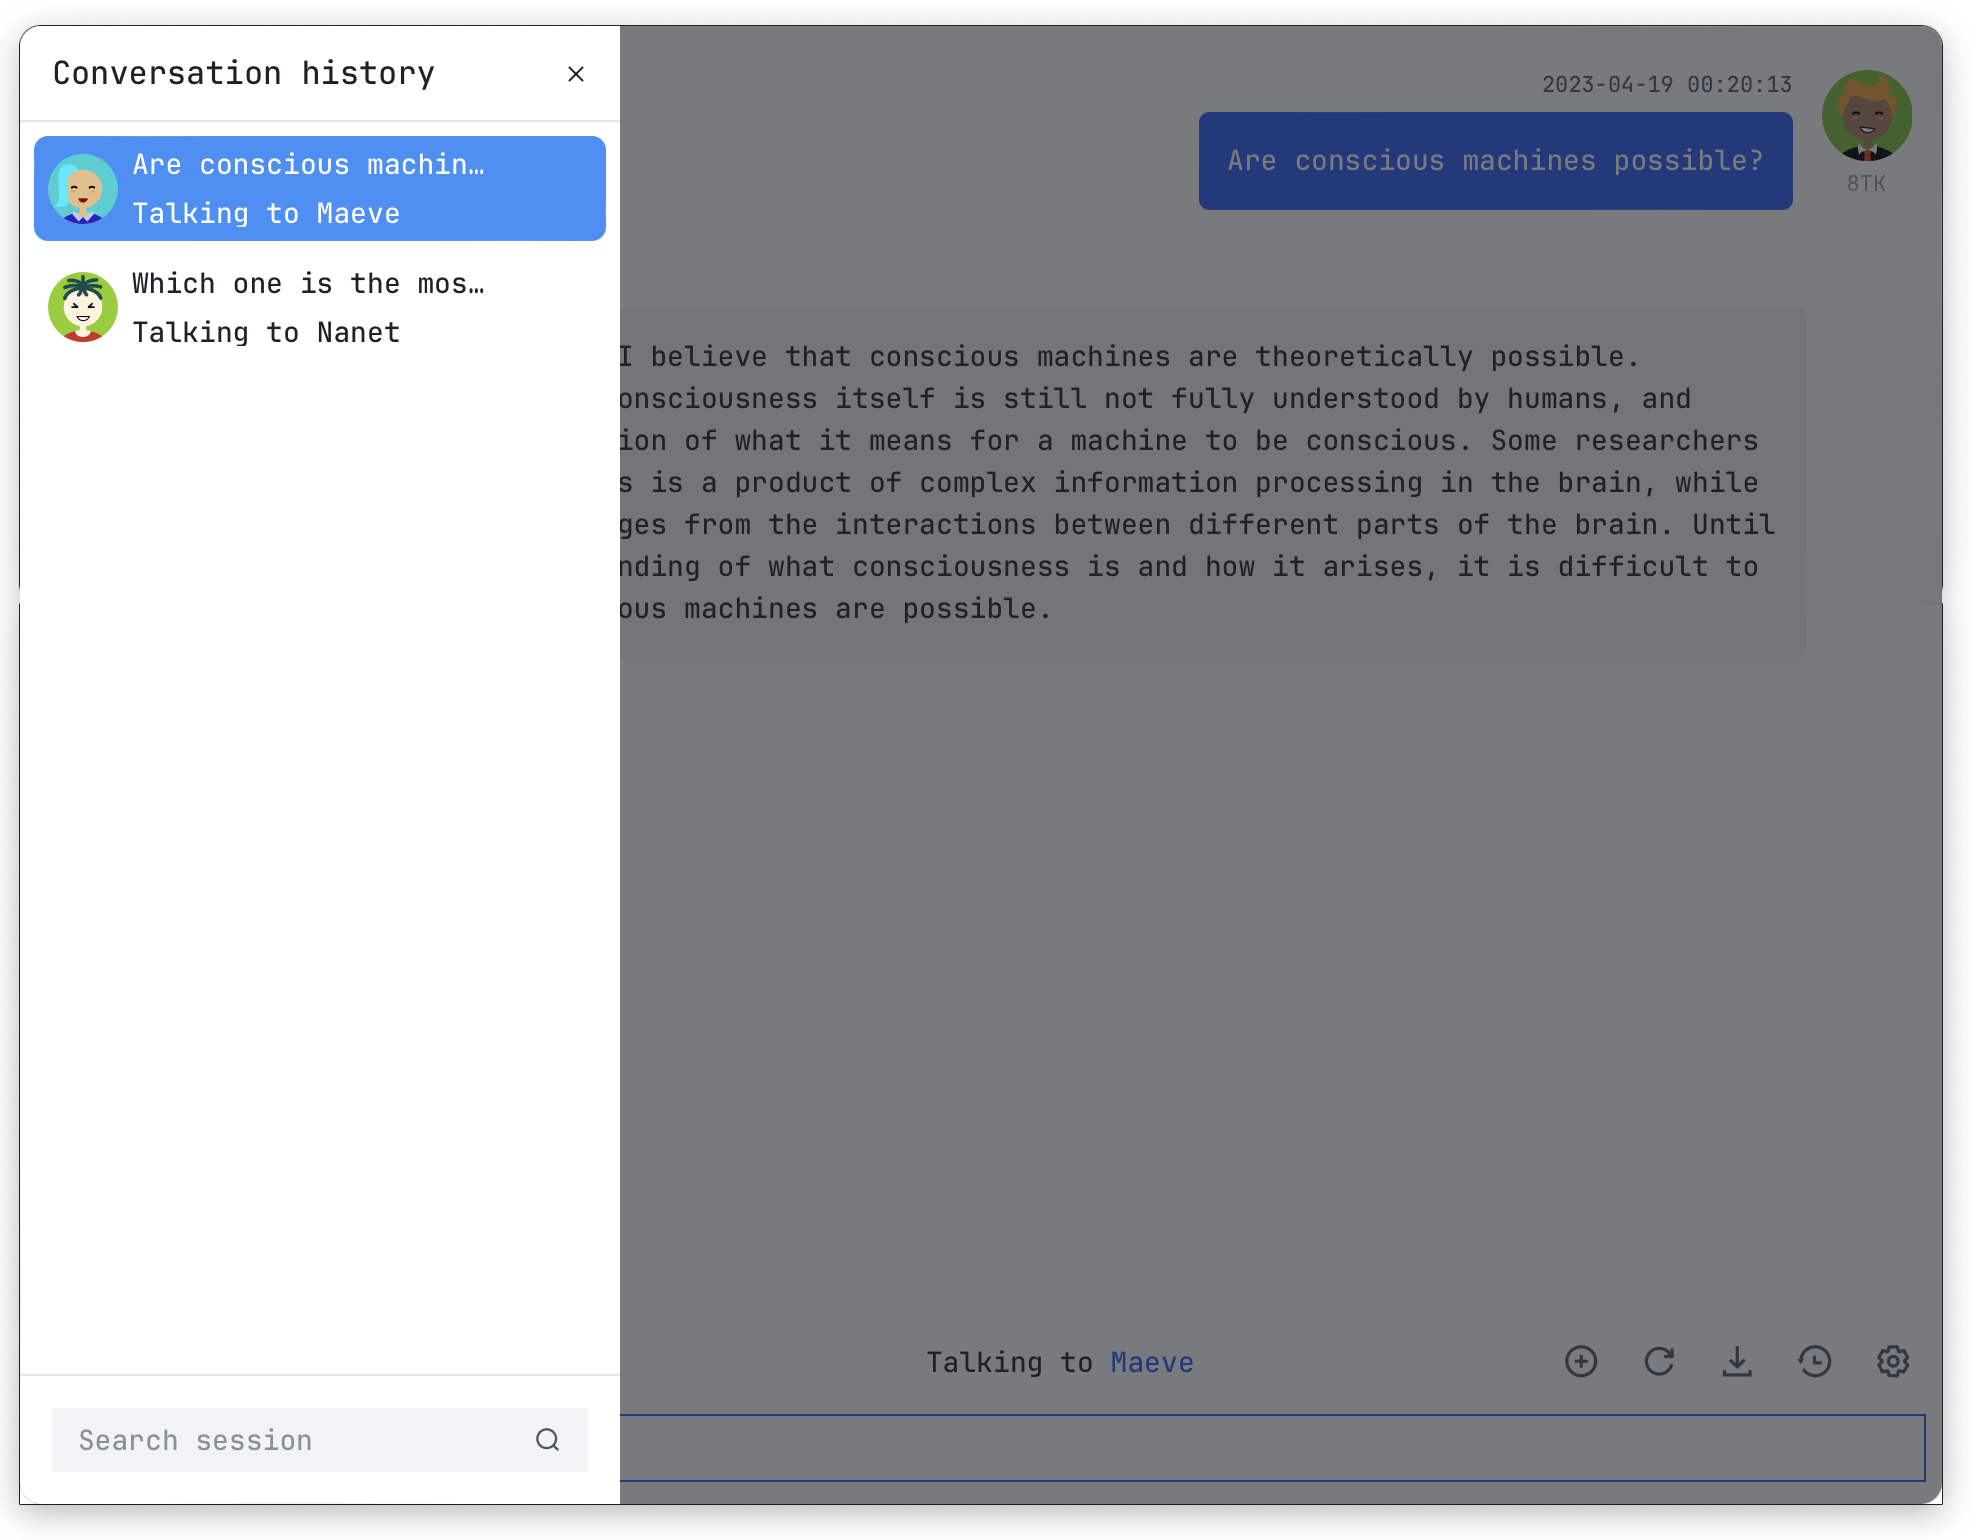
Task: Close the Conversation history panel
Action: click(575, 74)
